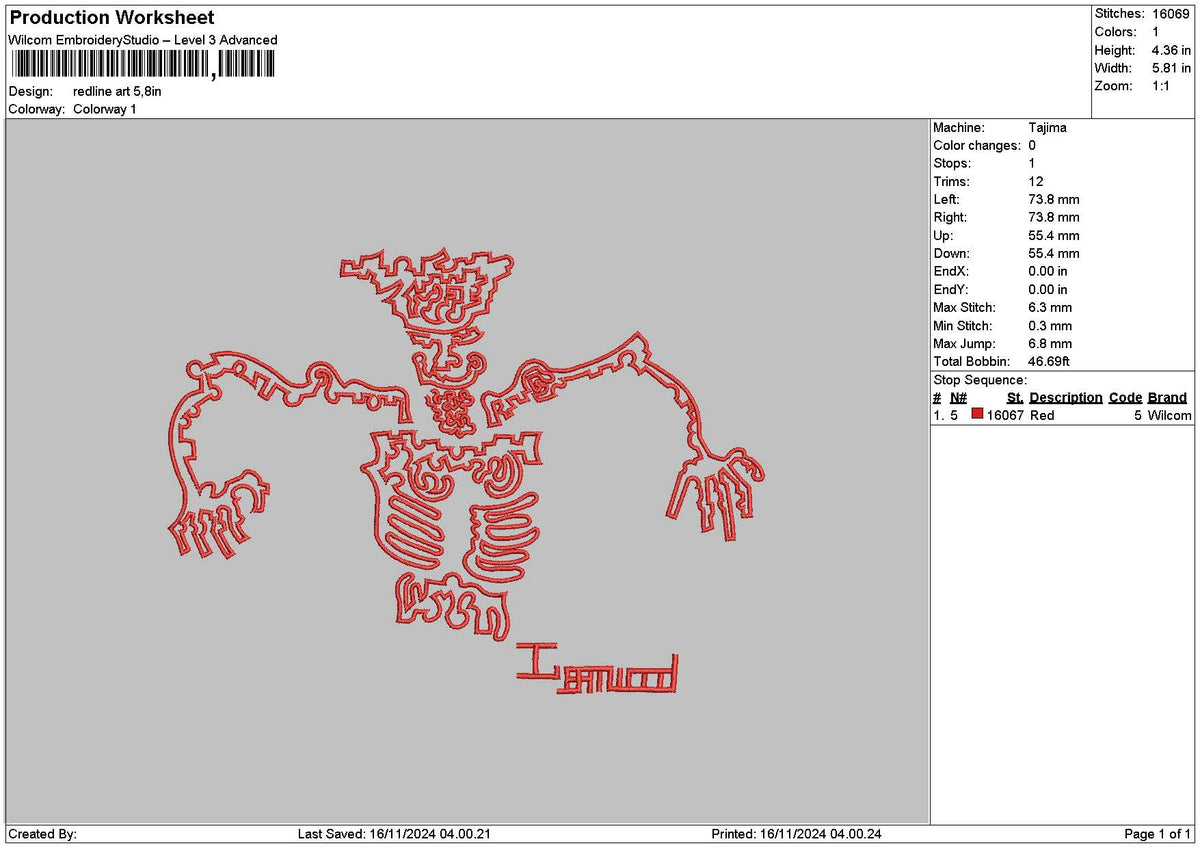Image resolution: width=1200 pixels, height=848 pixels.
Task: Click the Width value 5.81 in
Action: coord(1172,68)
